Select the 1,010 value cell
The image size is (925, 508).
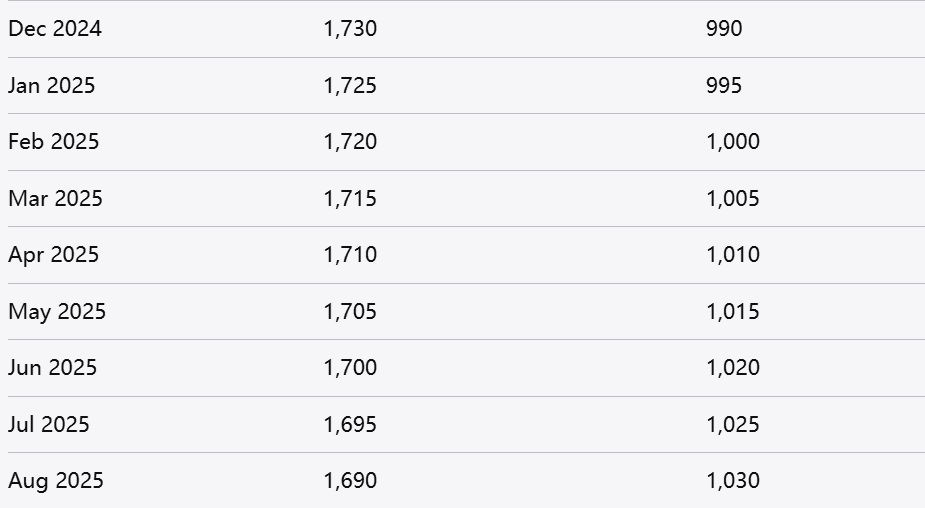coord(733,255)
